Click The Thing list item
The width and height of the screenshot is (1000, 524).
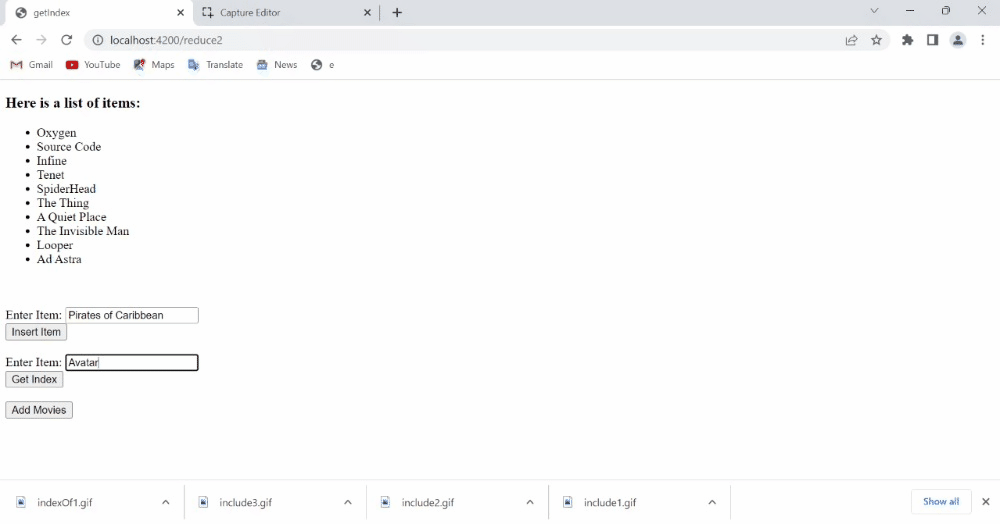[x=62, y=203]
